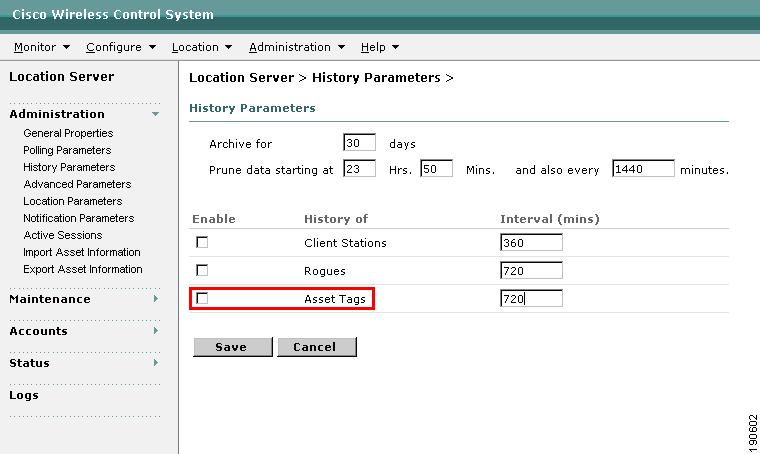The image size is (760, 454).
Task: Open General Properties link
Action: pyautogui.click(x=68, y=133)
